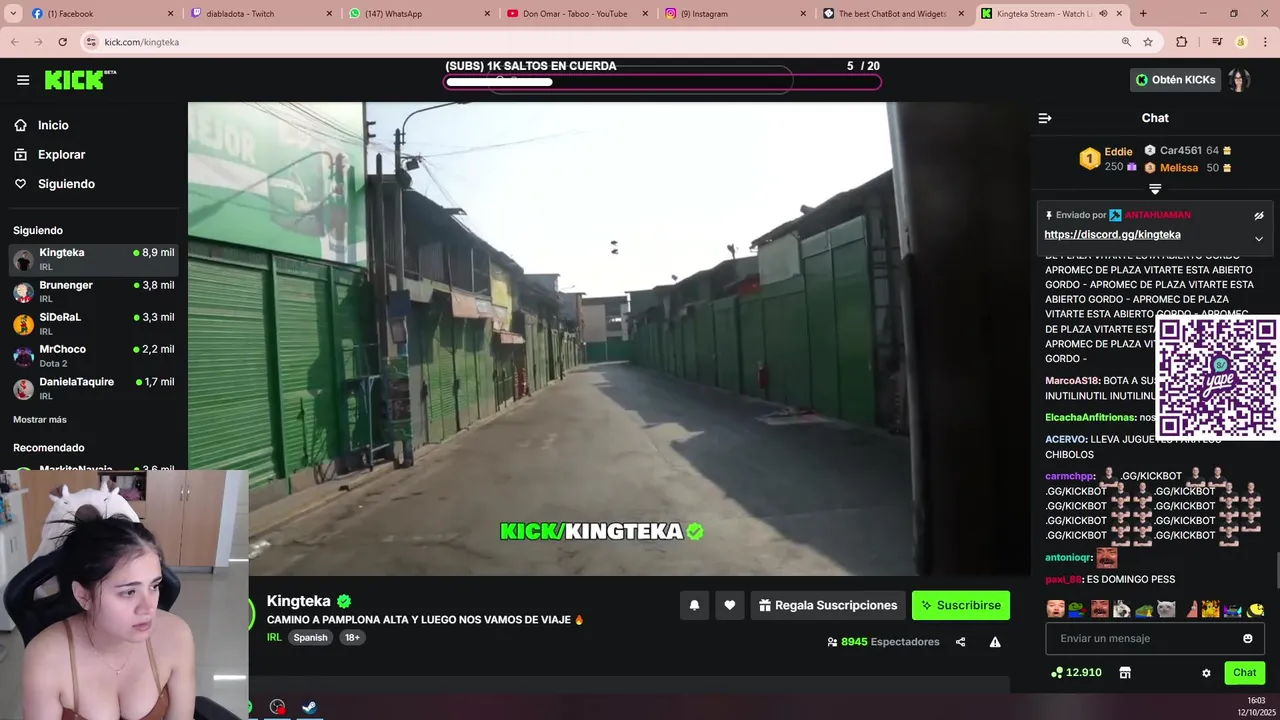Viewport: 1280px width, 720px height.
Task: Open the emoji picker smiley icon
Action: tap(1248, 638)
